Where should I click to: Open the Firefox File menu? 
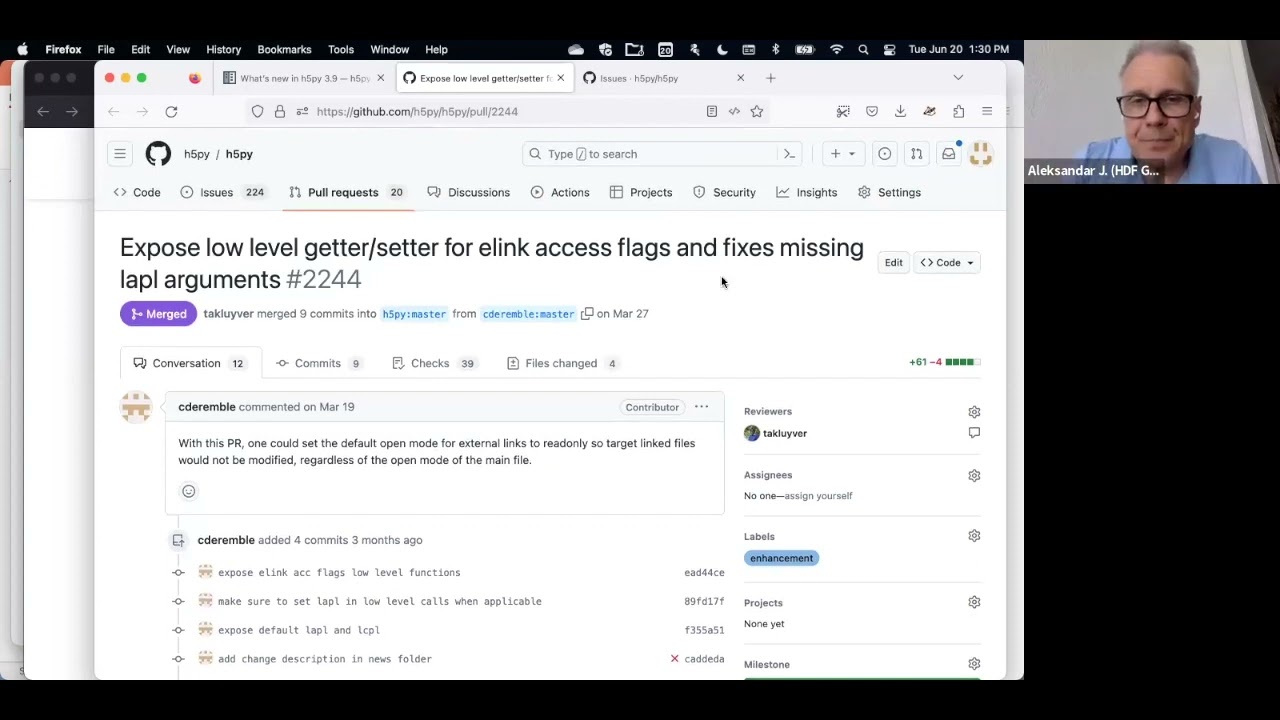pos(106,49)
